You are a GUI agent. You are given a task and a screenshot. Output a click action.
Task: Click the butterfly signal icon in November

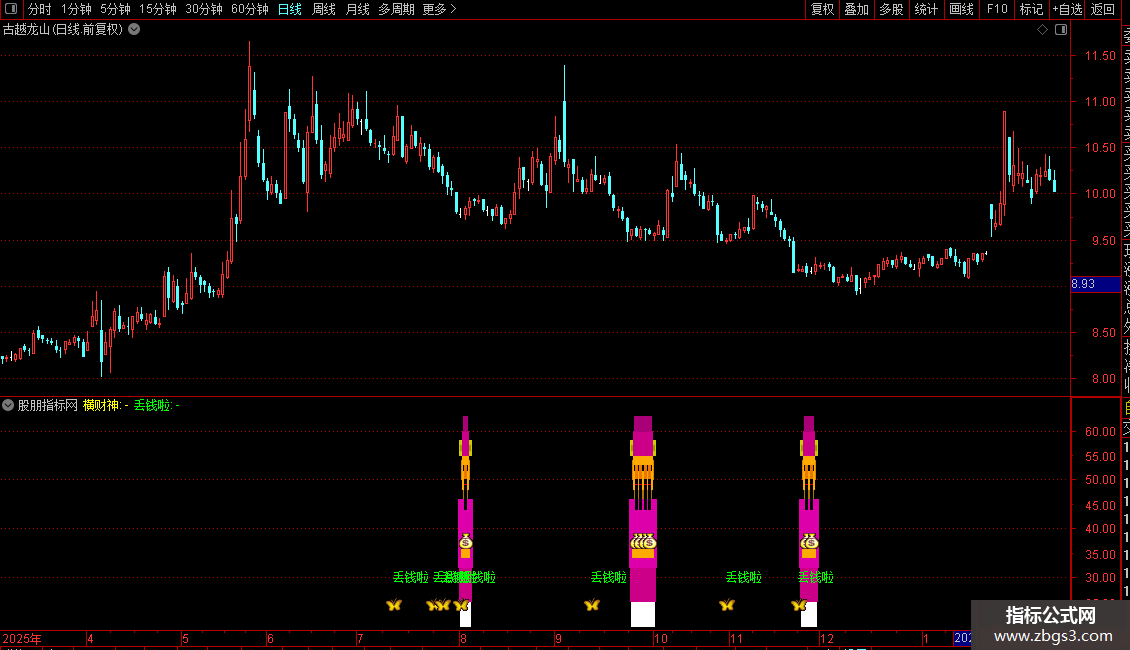point(726,605)
